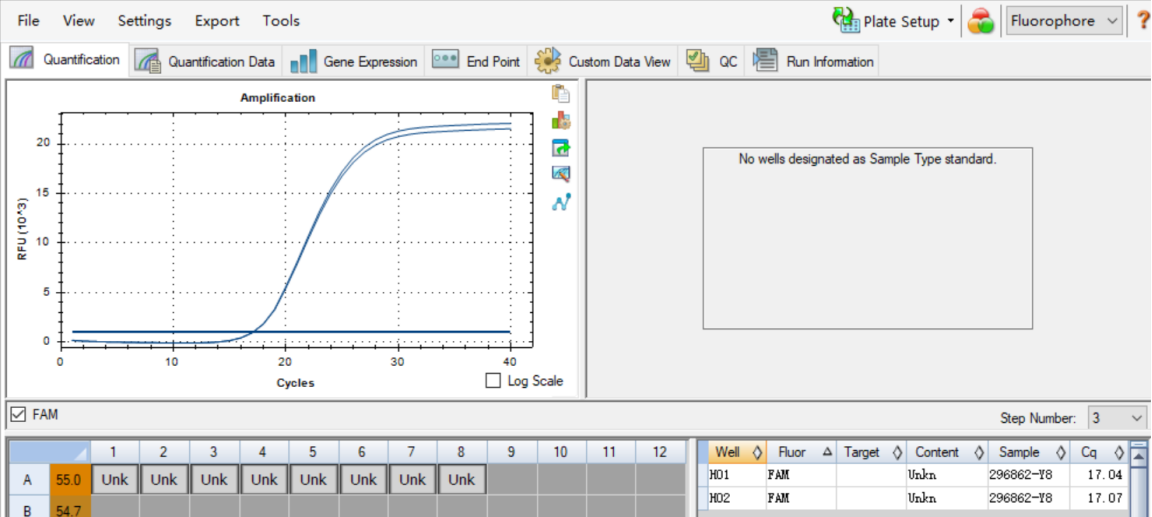Screen dimensions: 1152x517
Task: Open the Fluorophore dropdown
Action: tap(1065, 21)
